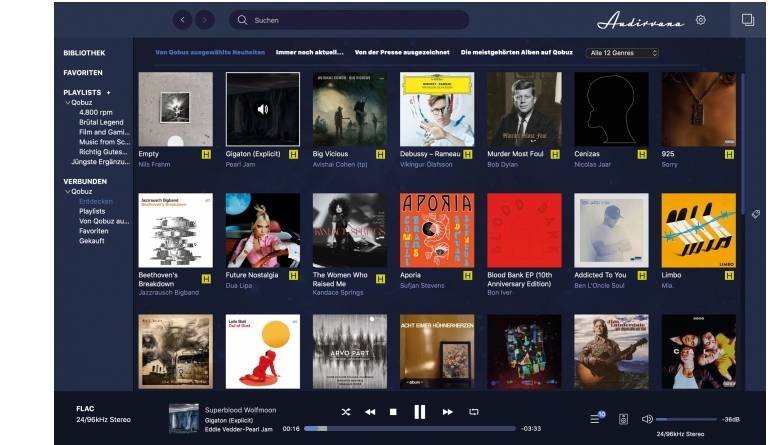Pause the current track
Viewport: 770px width, 445px height.
pos(420,412)
